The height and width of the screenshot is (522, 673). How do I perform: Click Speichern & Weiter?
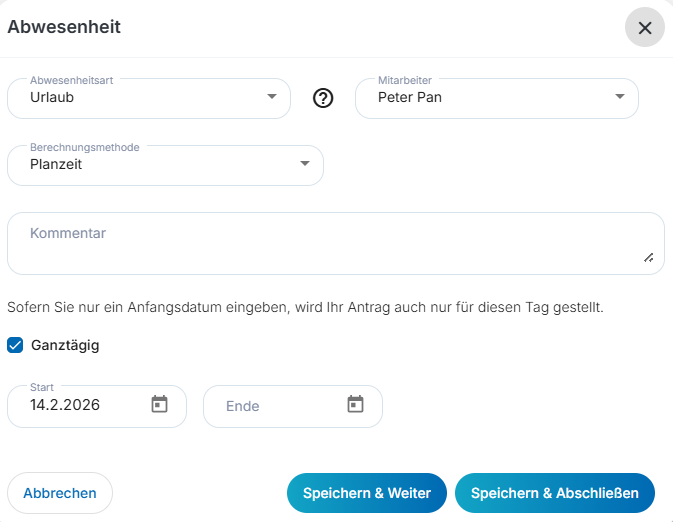[366, 493]
